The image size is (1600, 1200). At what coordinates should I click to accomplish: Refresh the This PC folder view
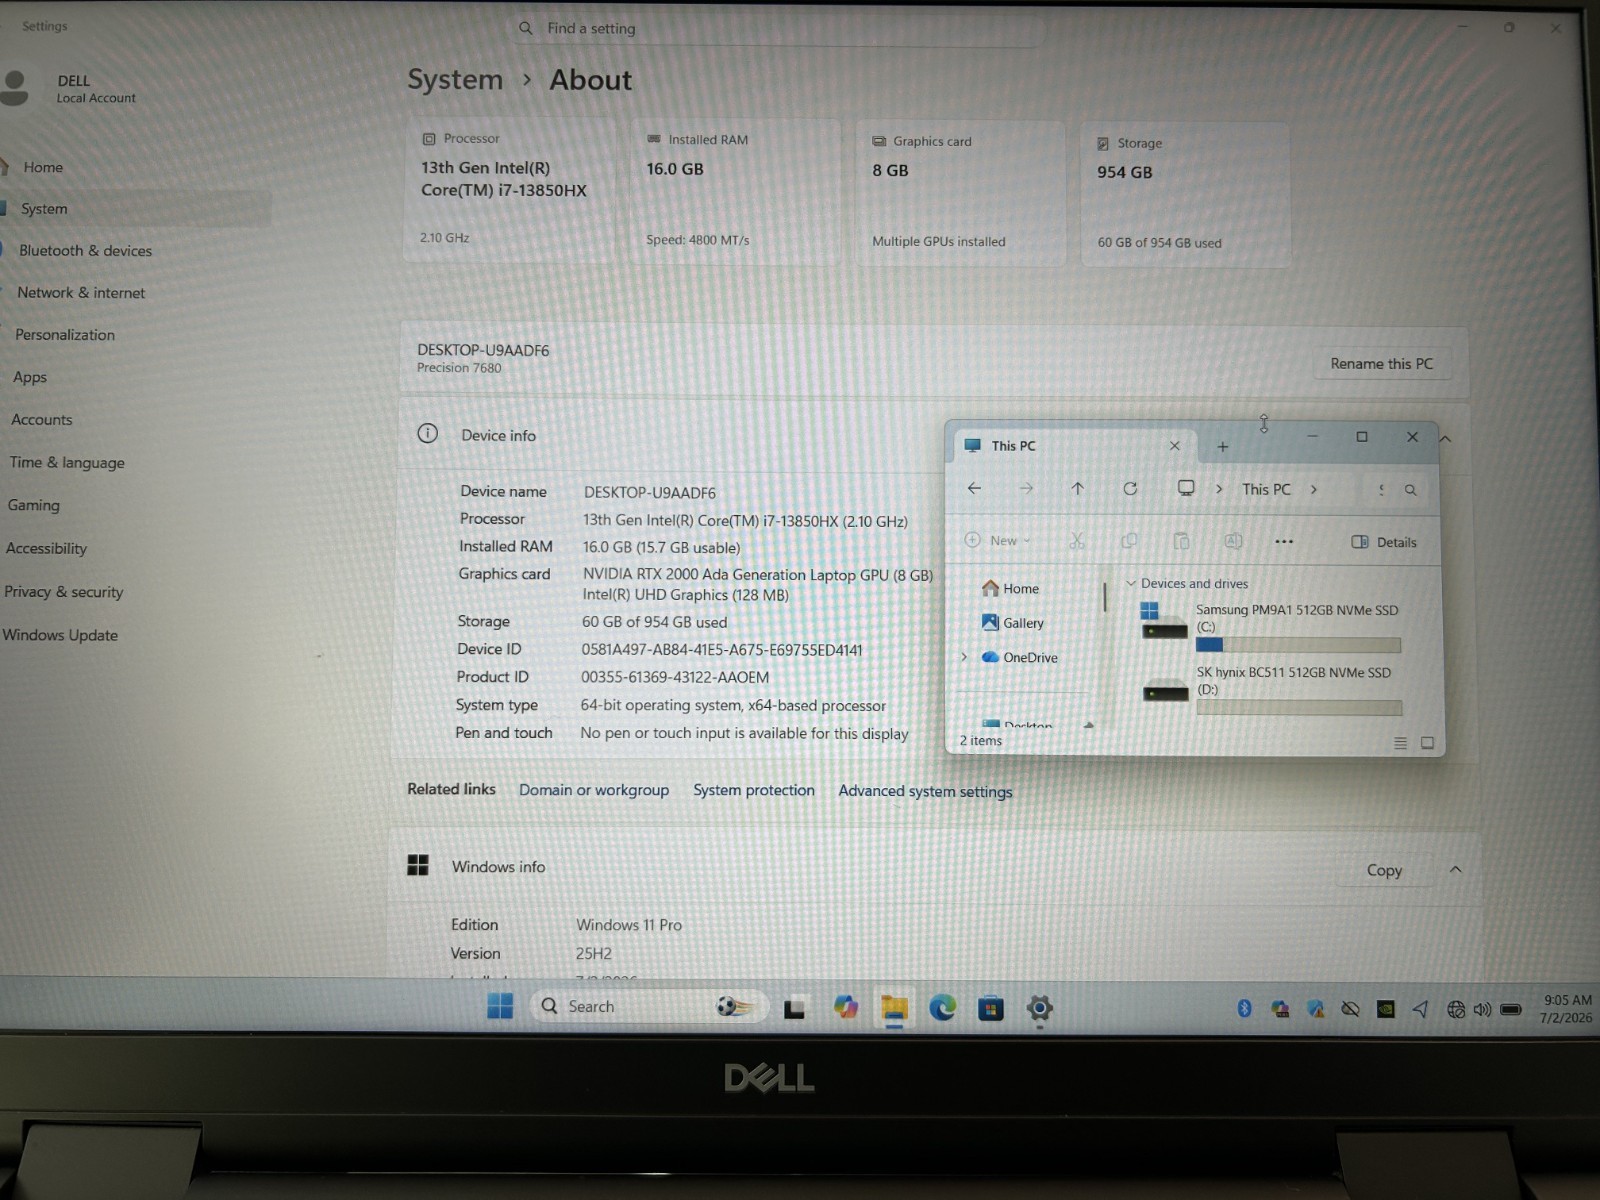click(x=1130, y=488)
